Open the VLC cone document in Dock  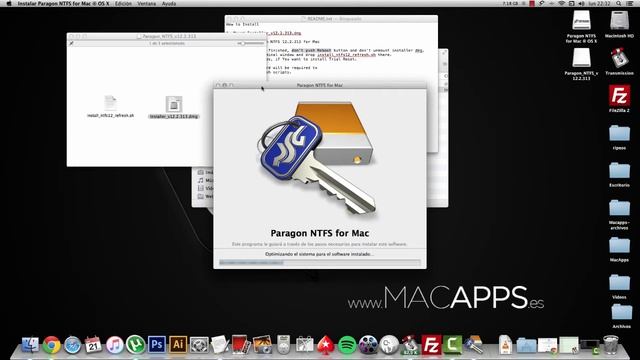(505, 345)
